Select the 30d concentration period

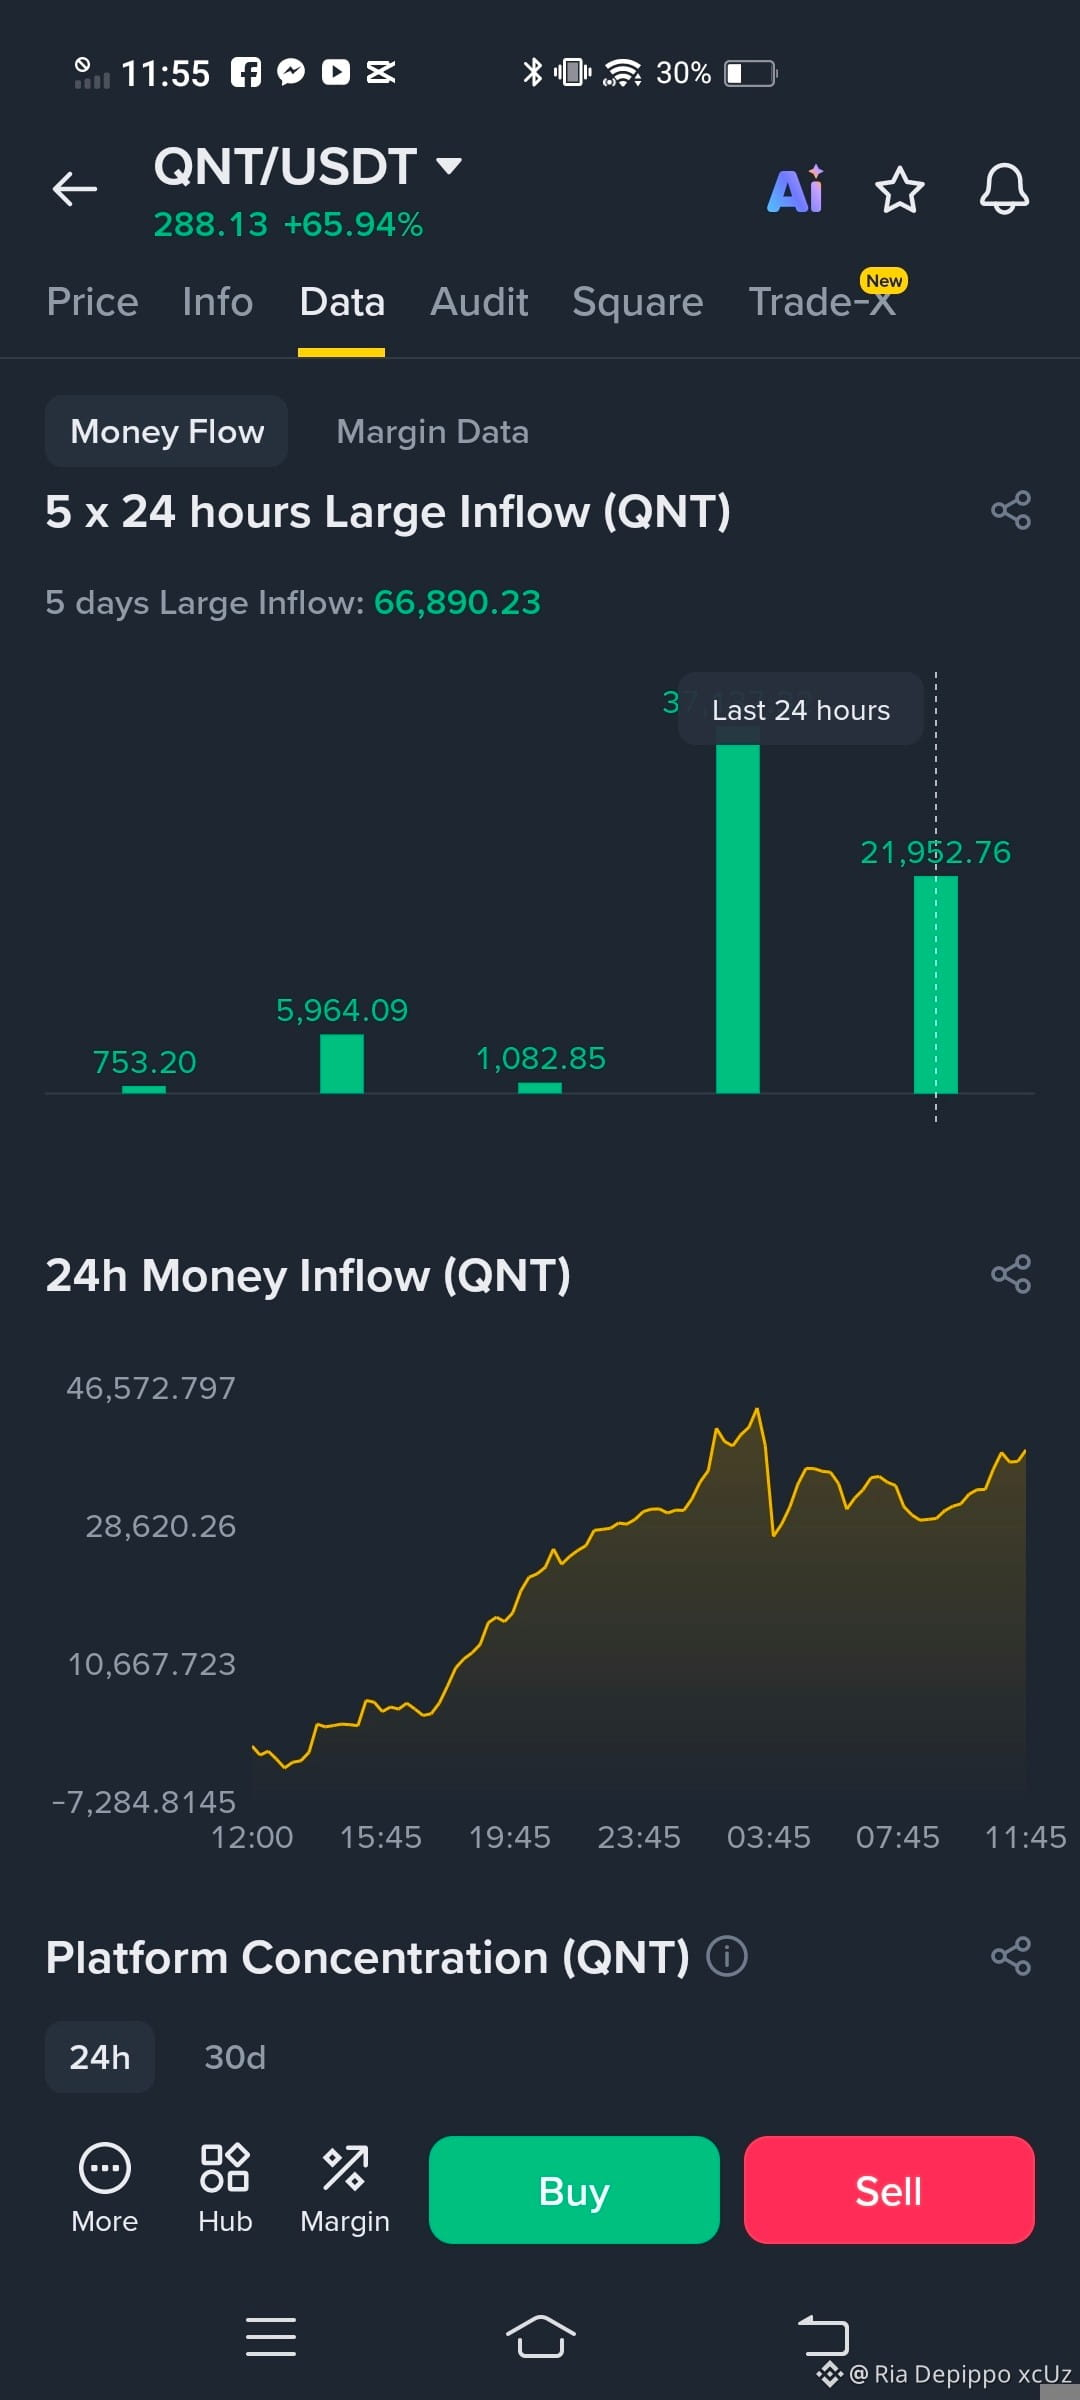click(235, 2057)
